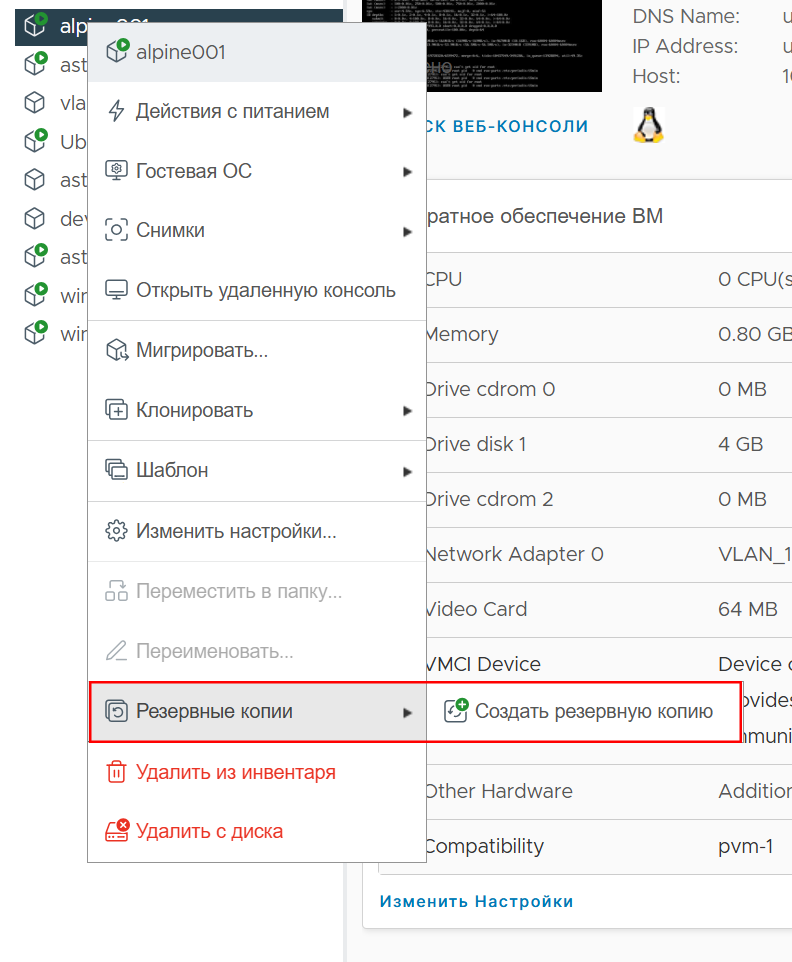This screenshot has width=792, height=962.
Task: Click the 'Drive disk 1' row
Action: tap(608, 444)
